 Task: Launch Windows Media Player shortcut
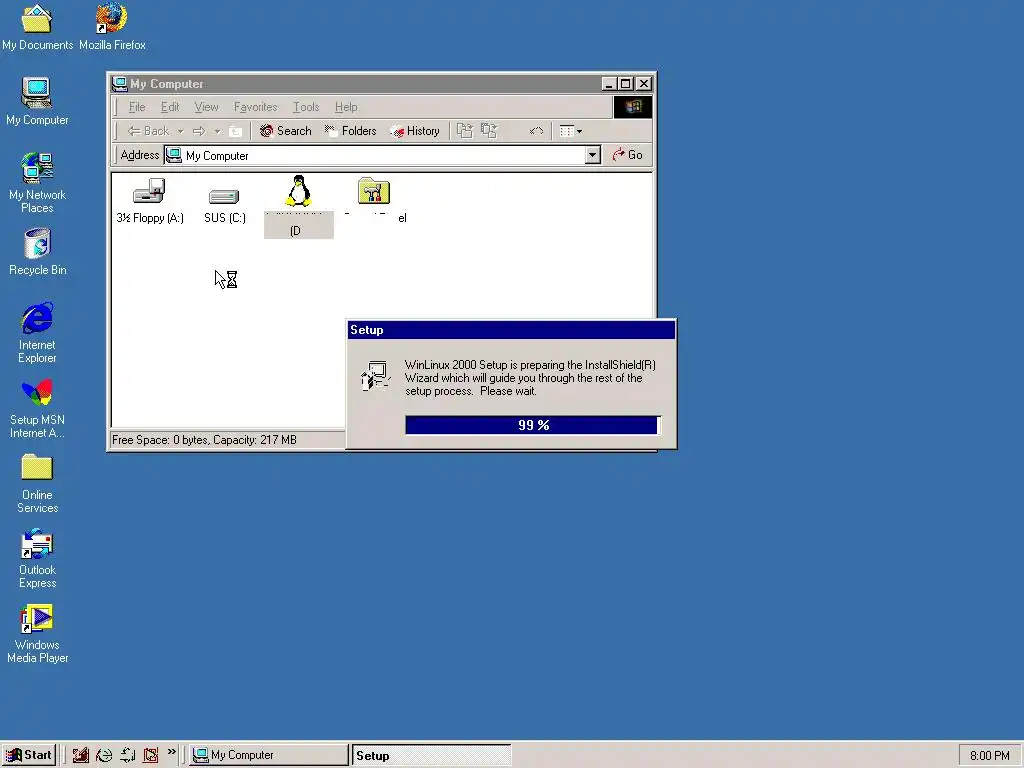pos(37,633)
